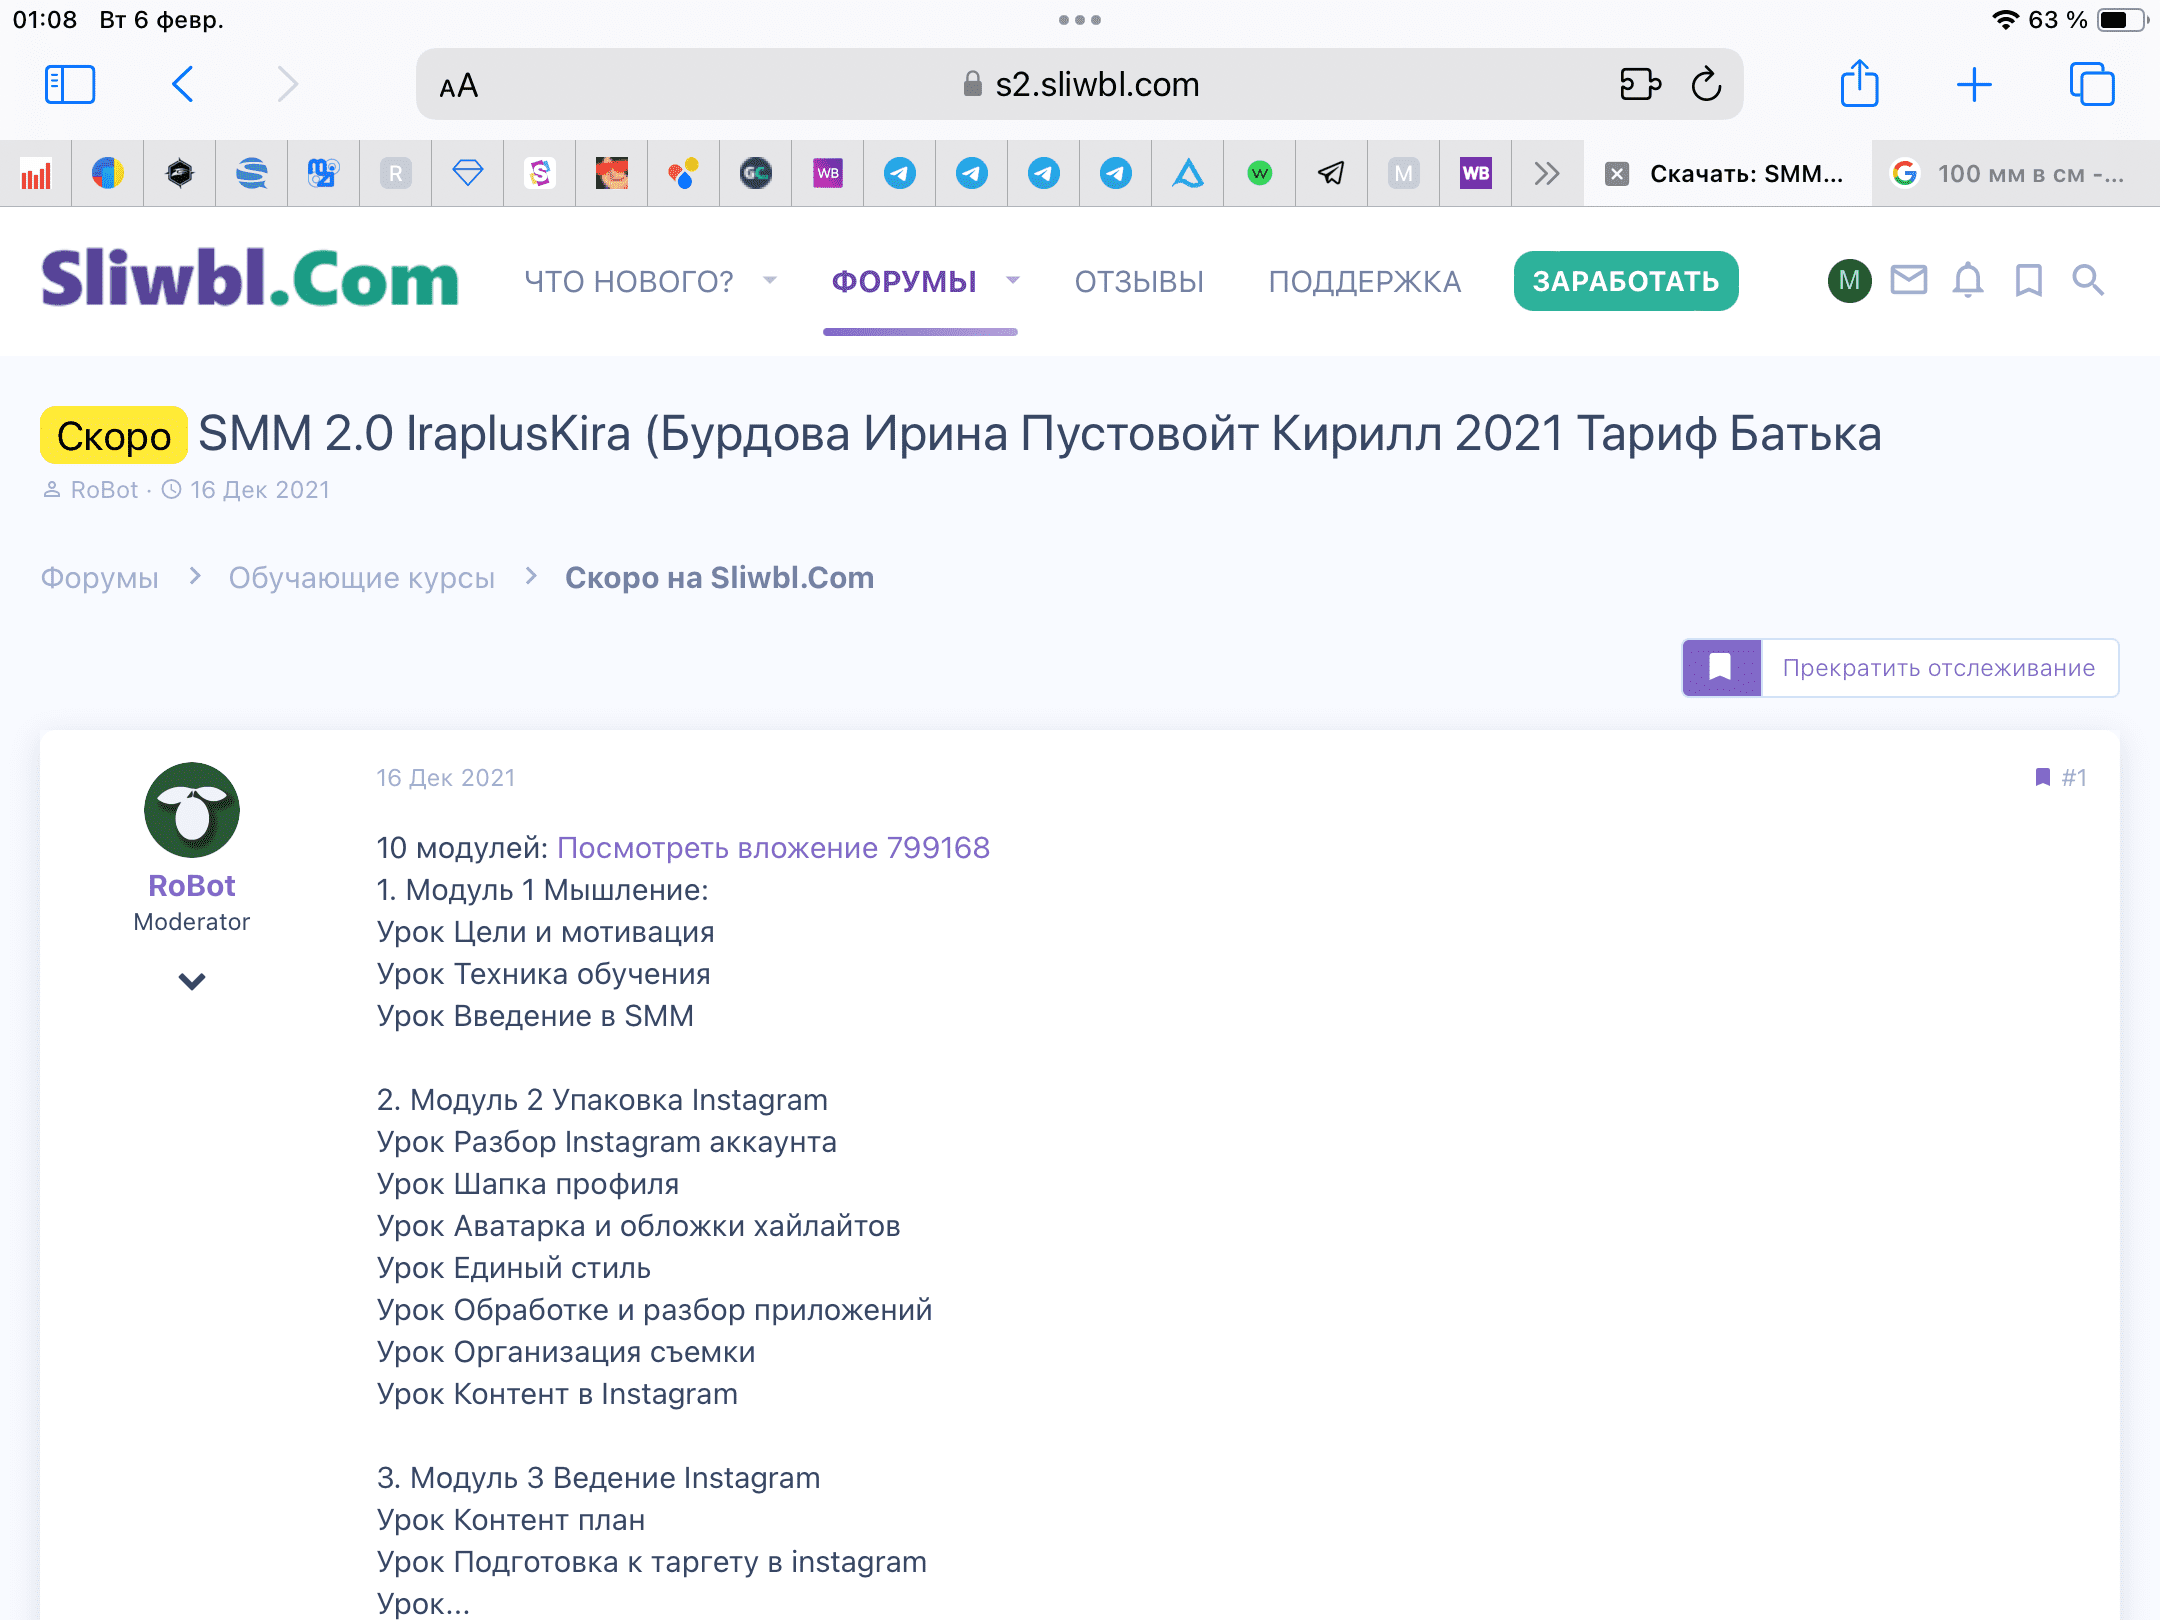Image resolution: width=2160 pixels, height=1620 pixels.
Task: Click 'Прекратить отслеживание' button
Action: (1900, 668)
